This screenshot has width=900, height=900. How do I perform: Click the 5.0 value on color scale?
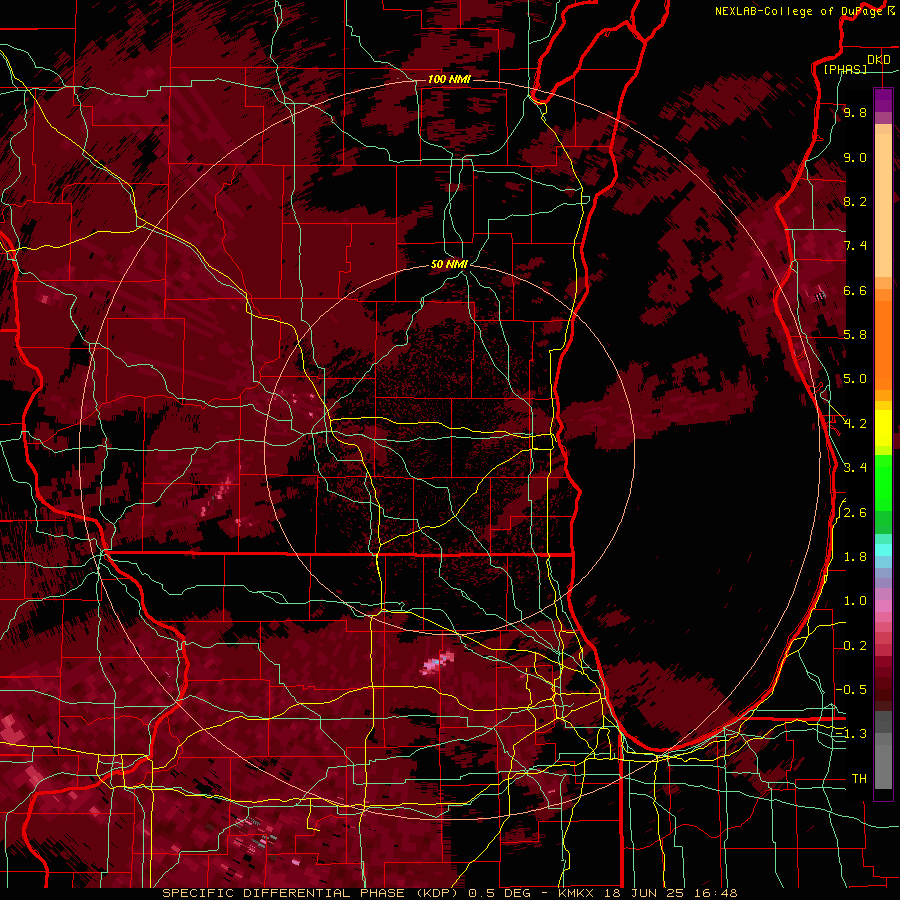tap(855, 379)
